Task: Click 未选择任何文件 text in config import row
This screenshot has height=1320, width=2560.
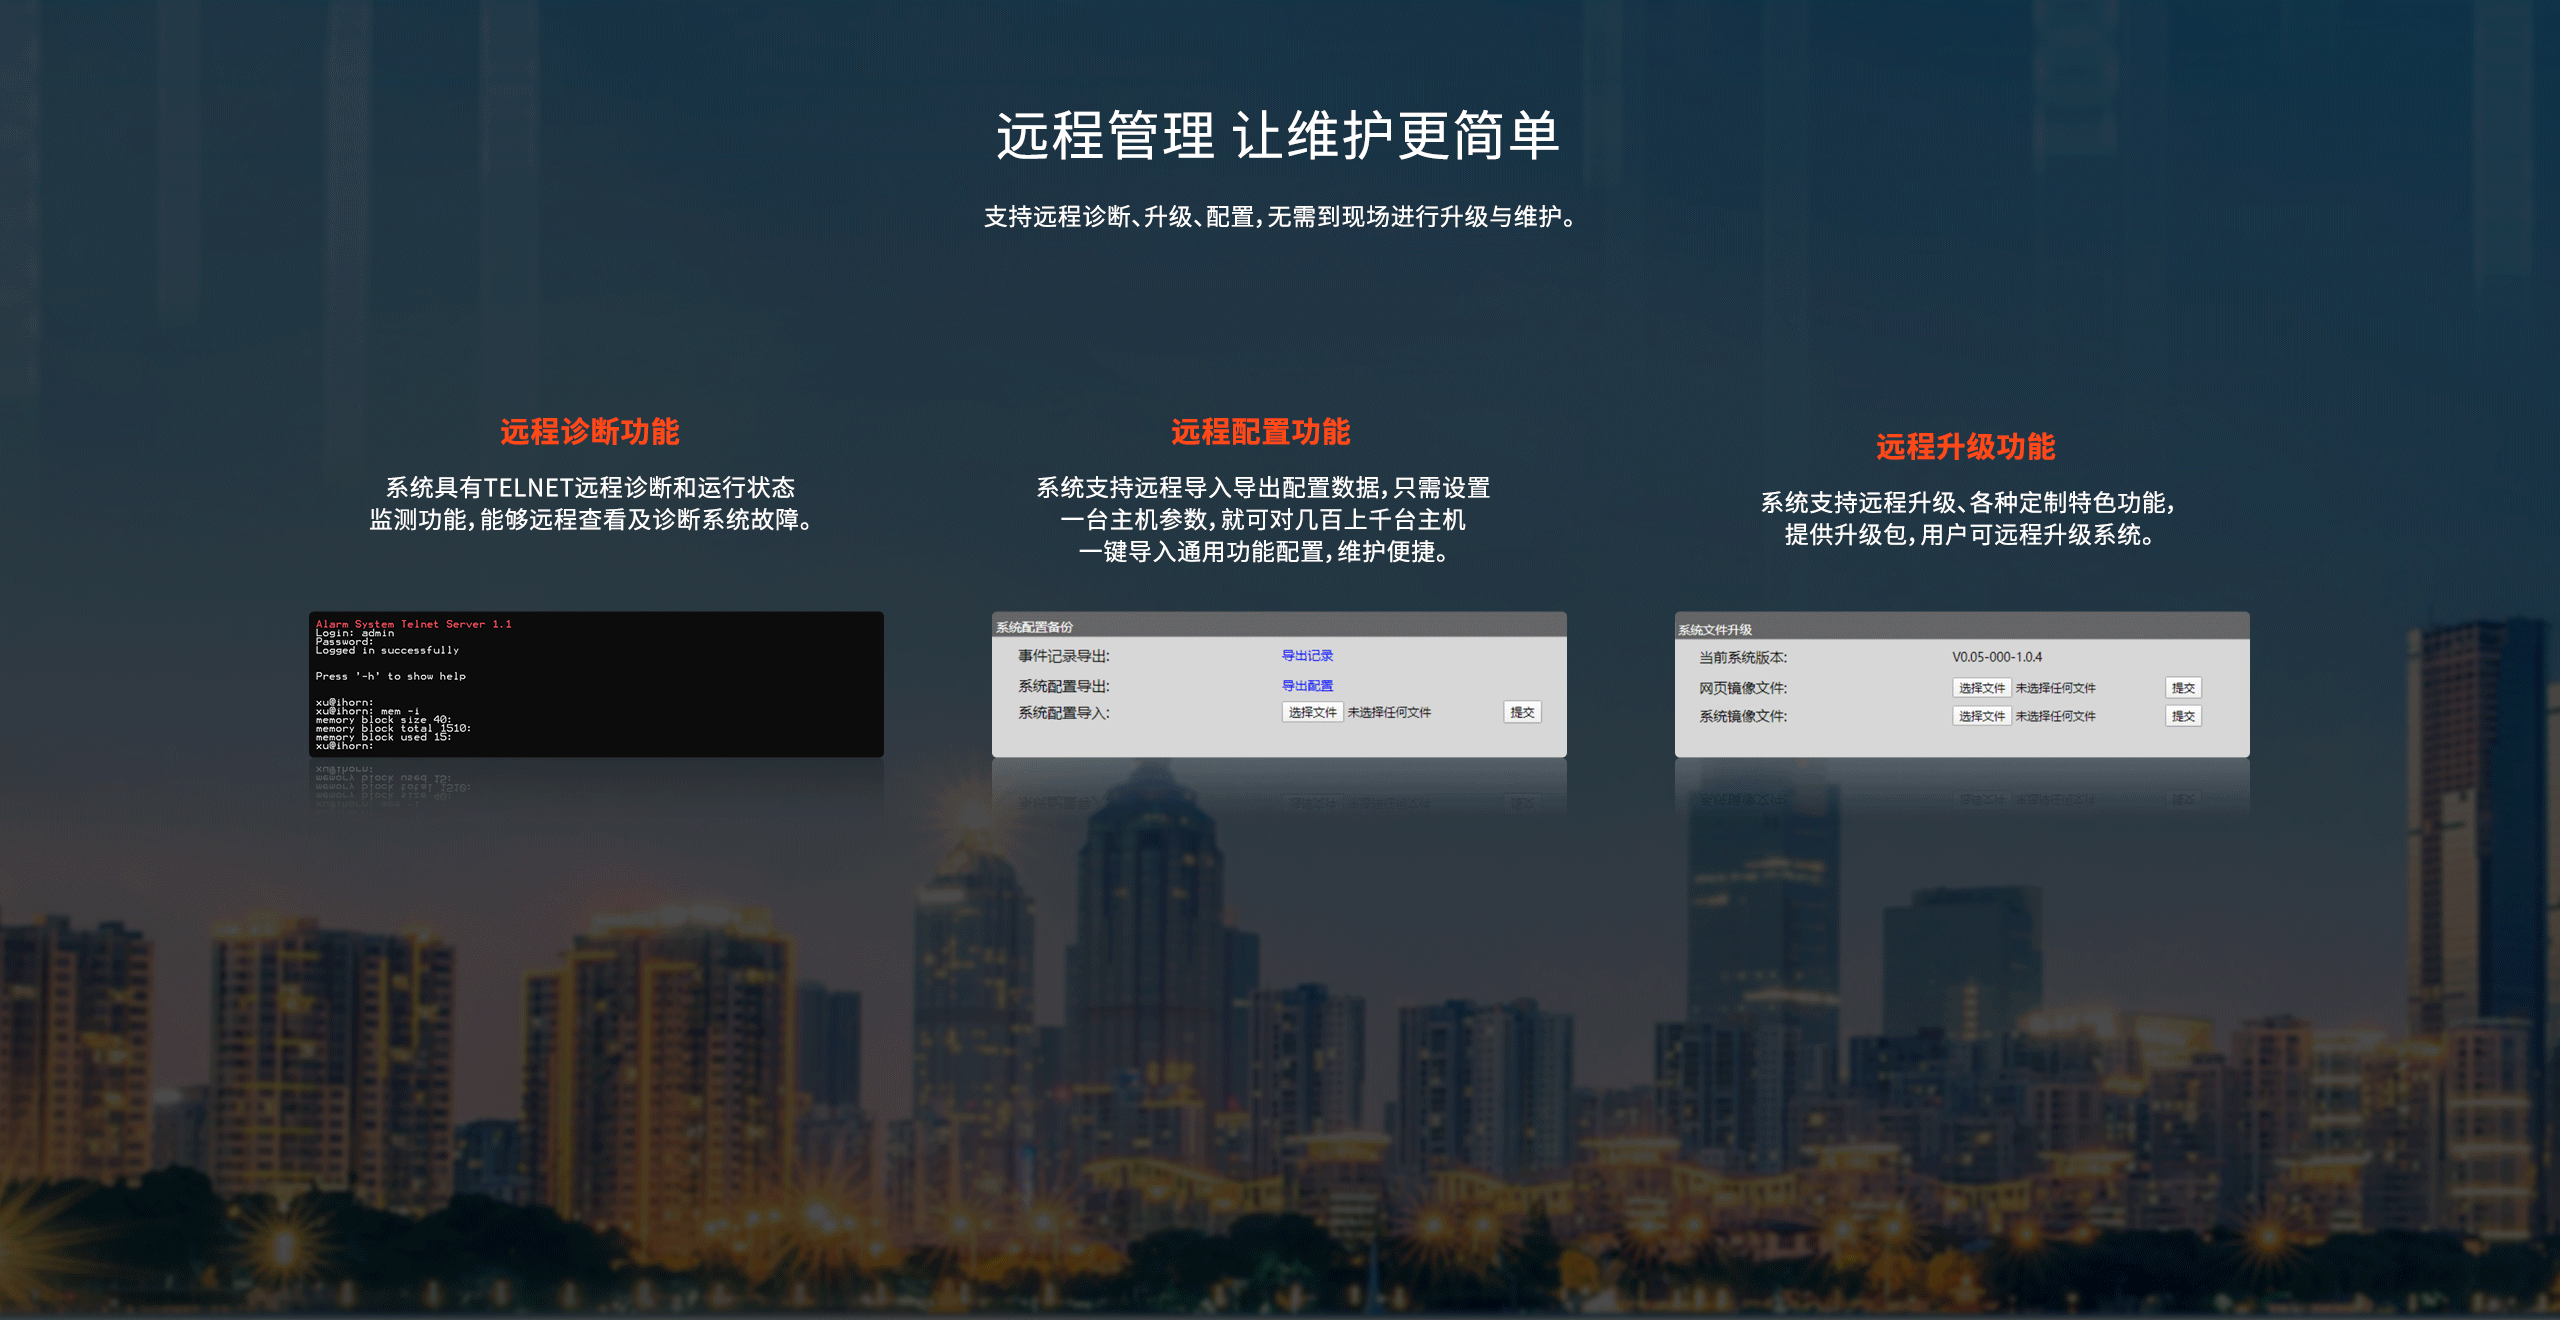Action: click(1389, 712)
